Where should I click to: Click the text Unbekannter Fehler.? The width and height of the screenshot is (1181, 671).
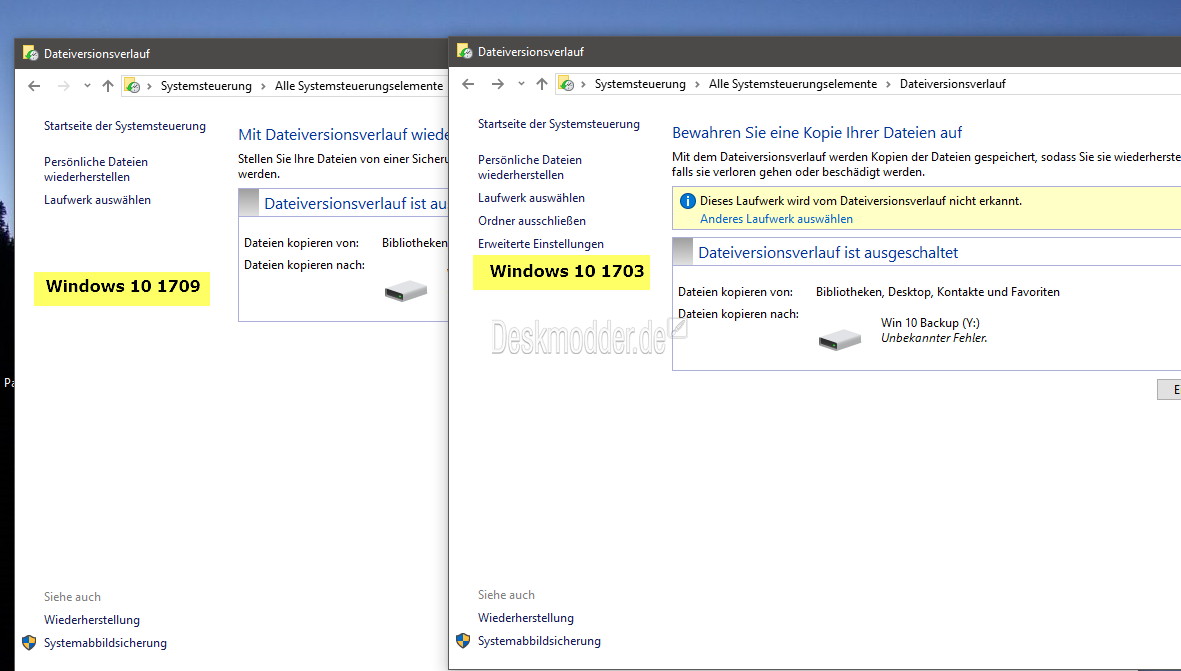pyautogui.click(x=934, y=337)
